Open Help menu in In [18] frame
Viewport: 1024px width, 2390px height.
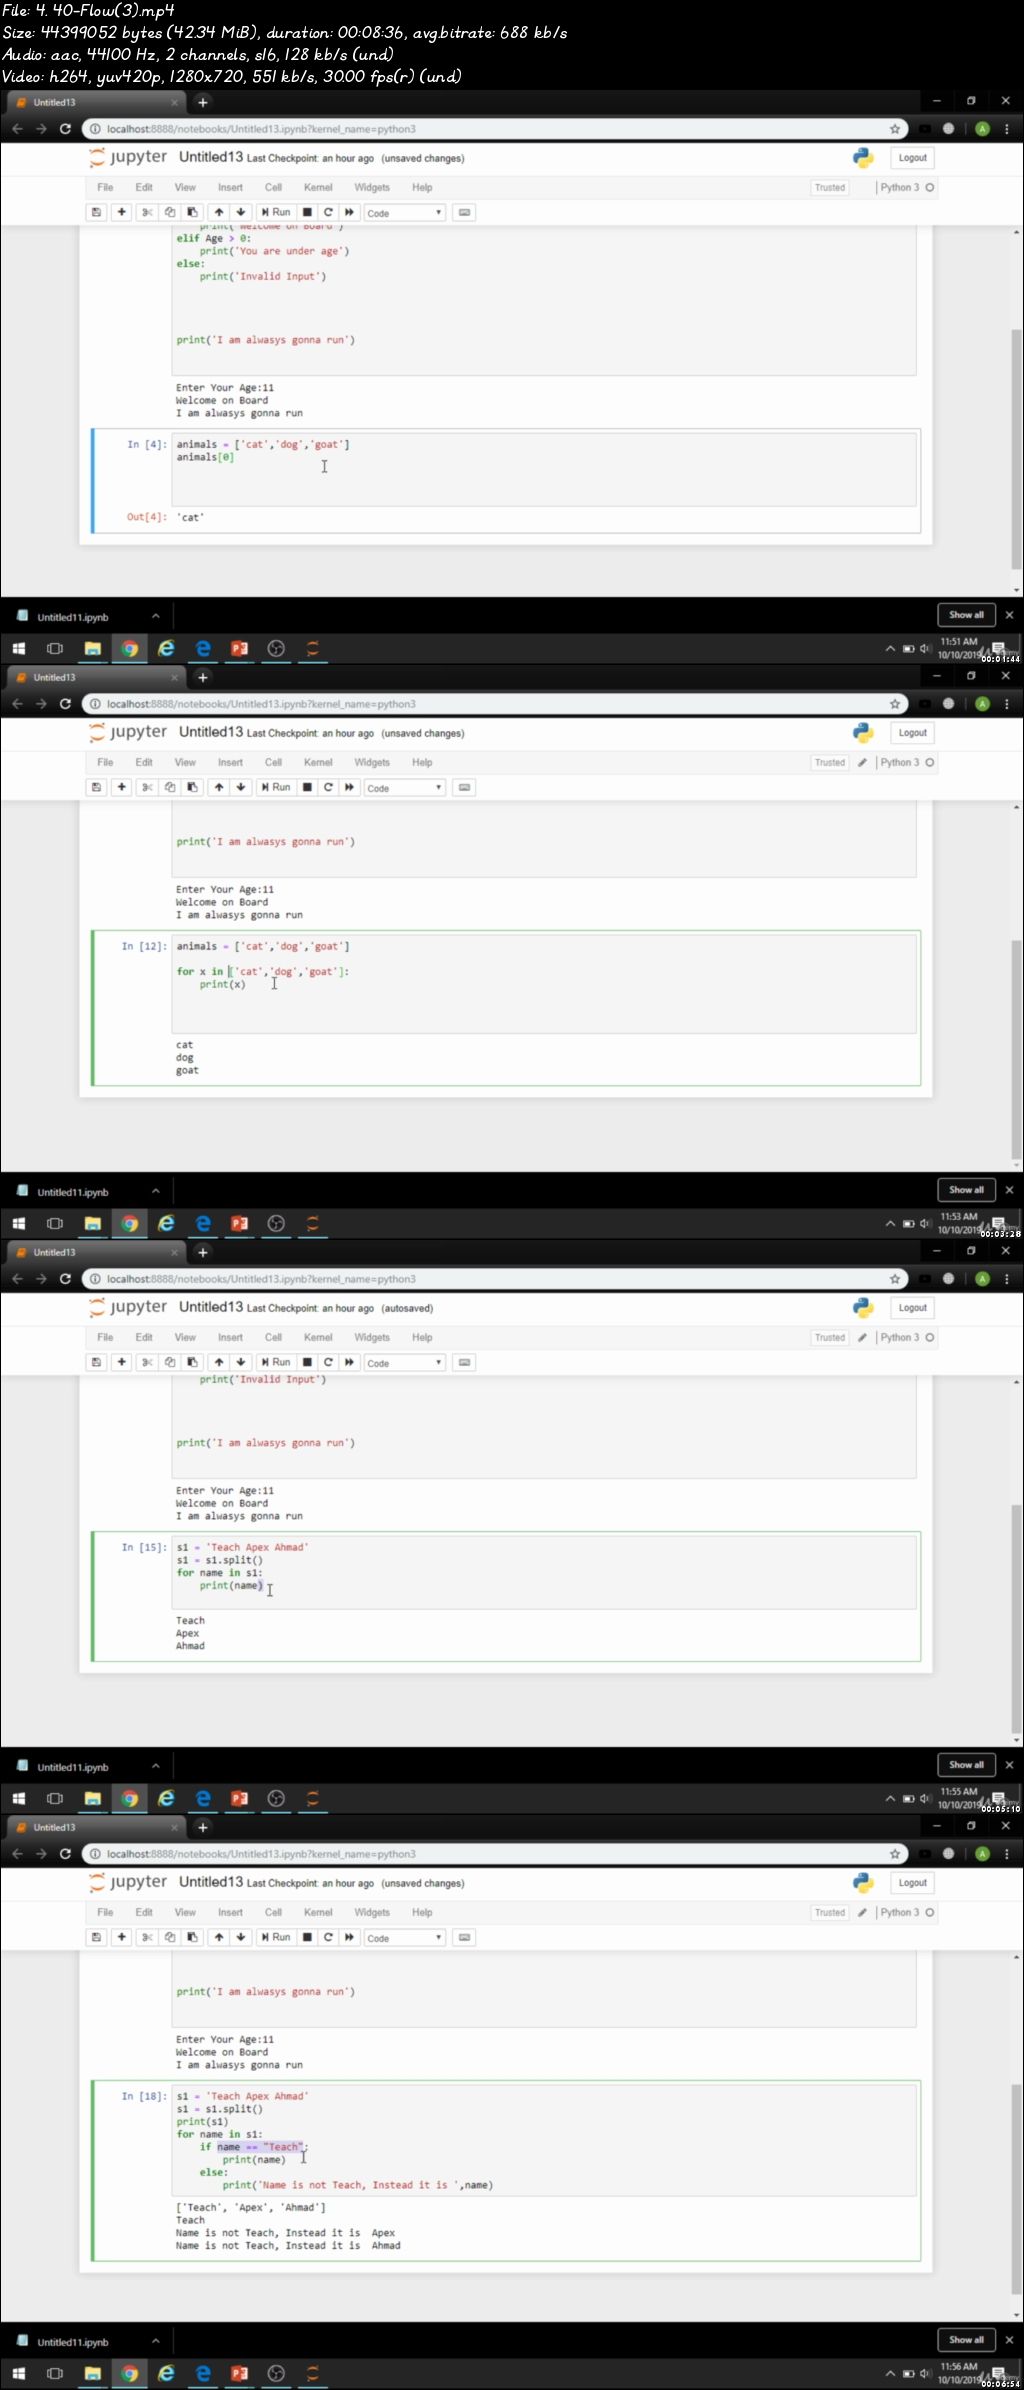(422, 1912)
